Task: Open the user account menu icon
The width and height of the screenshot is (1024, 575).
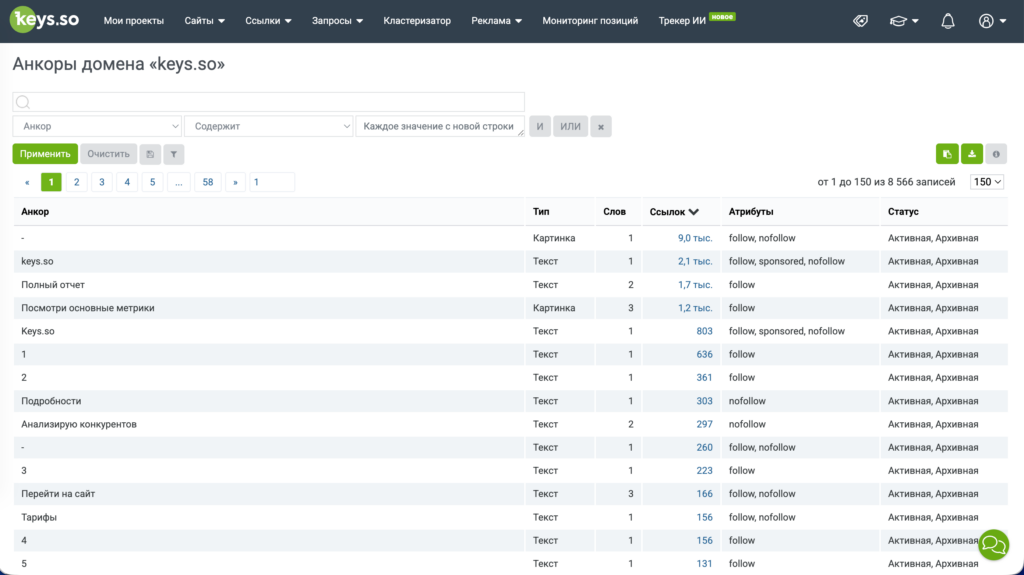Action: pos(992,21)
